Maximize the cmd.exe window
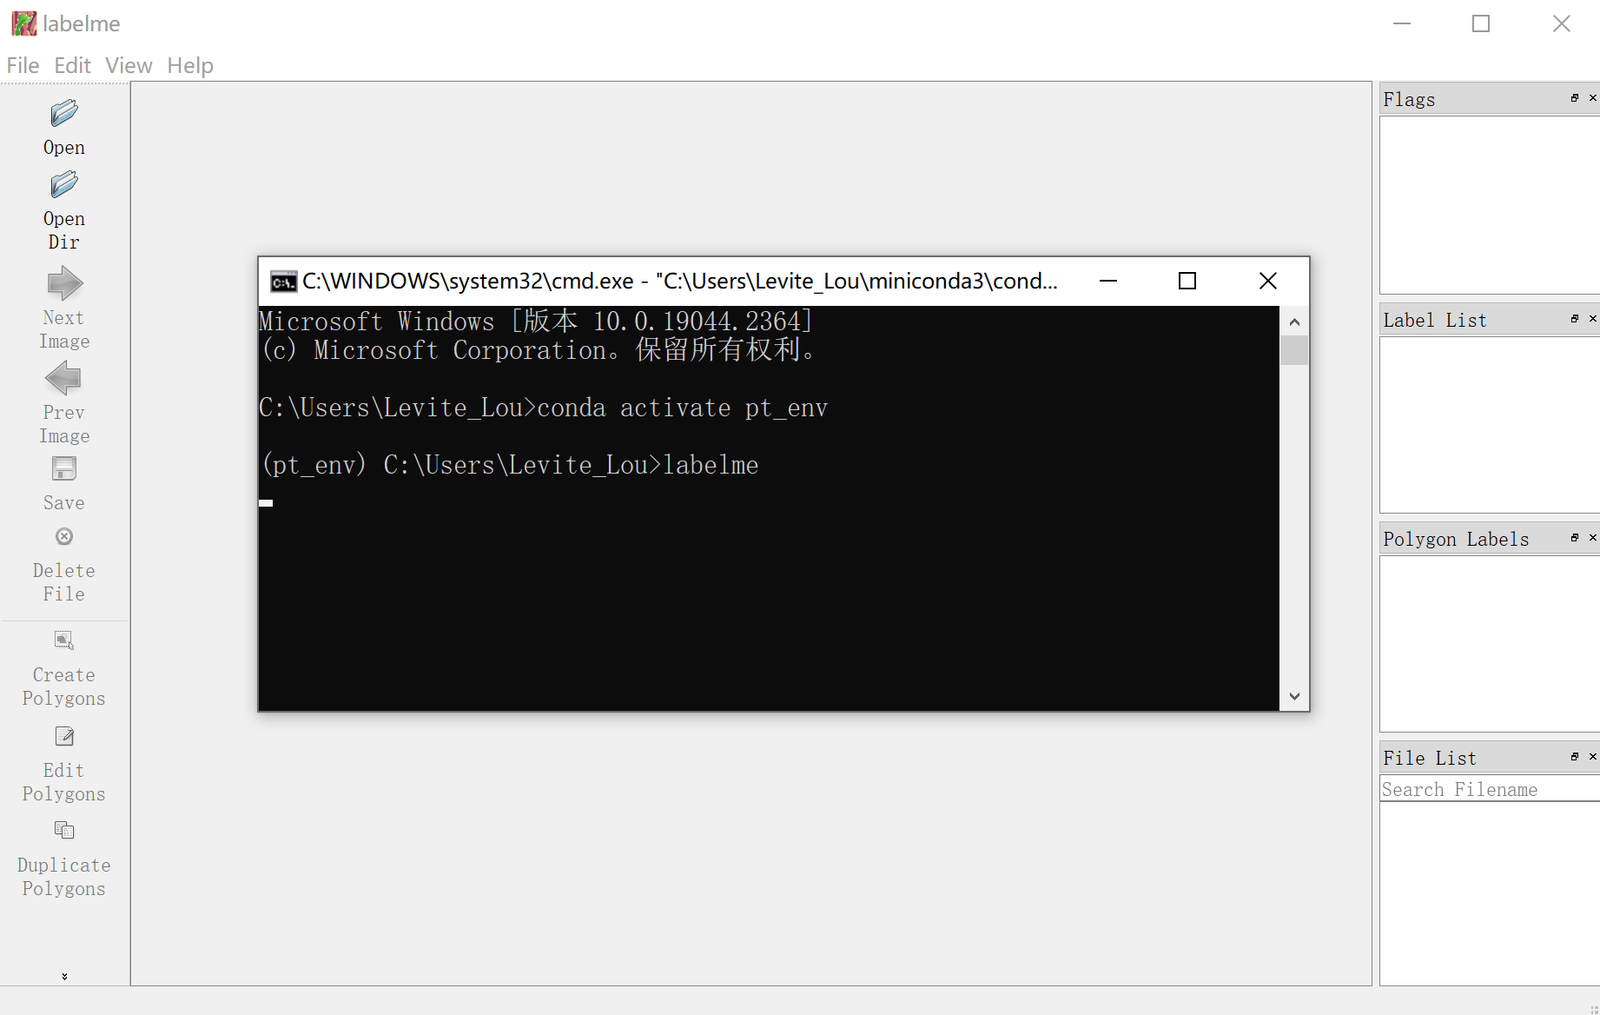 coord(1187,281)
